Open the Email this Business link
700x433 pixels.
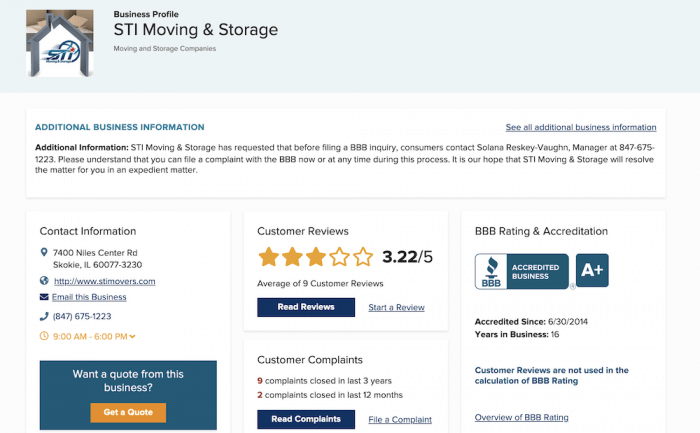pyautogui.click(x=89, y=297)
